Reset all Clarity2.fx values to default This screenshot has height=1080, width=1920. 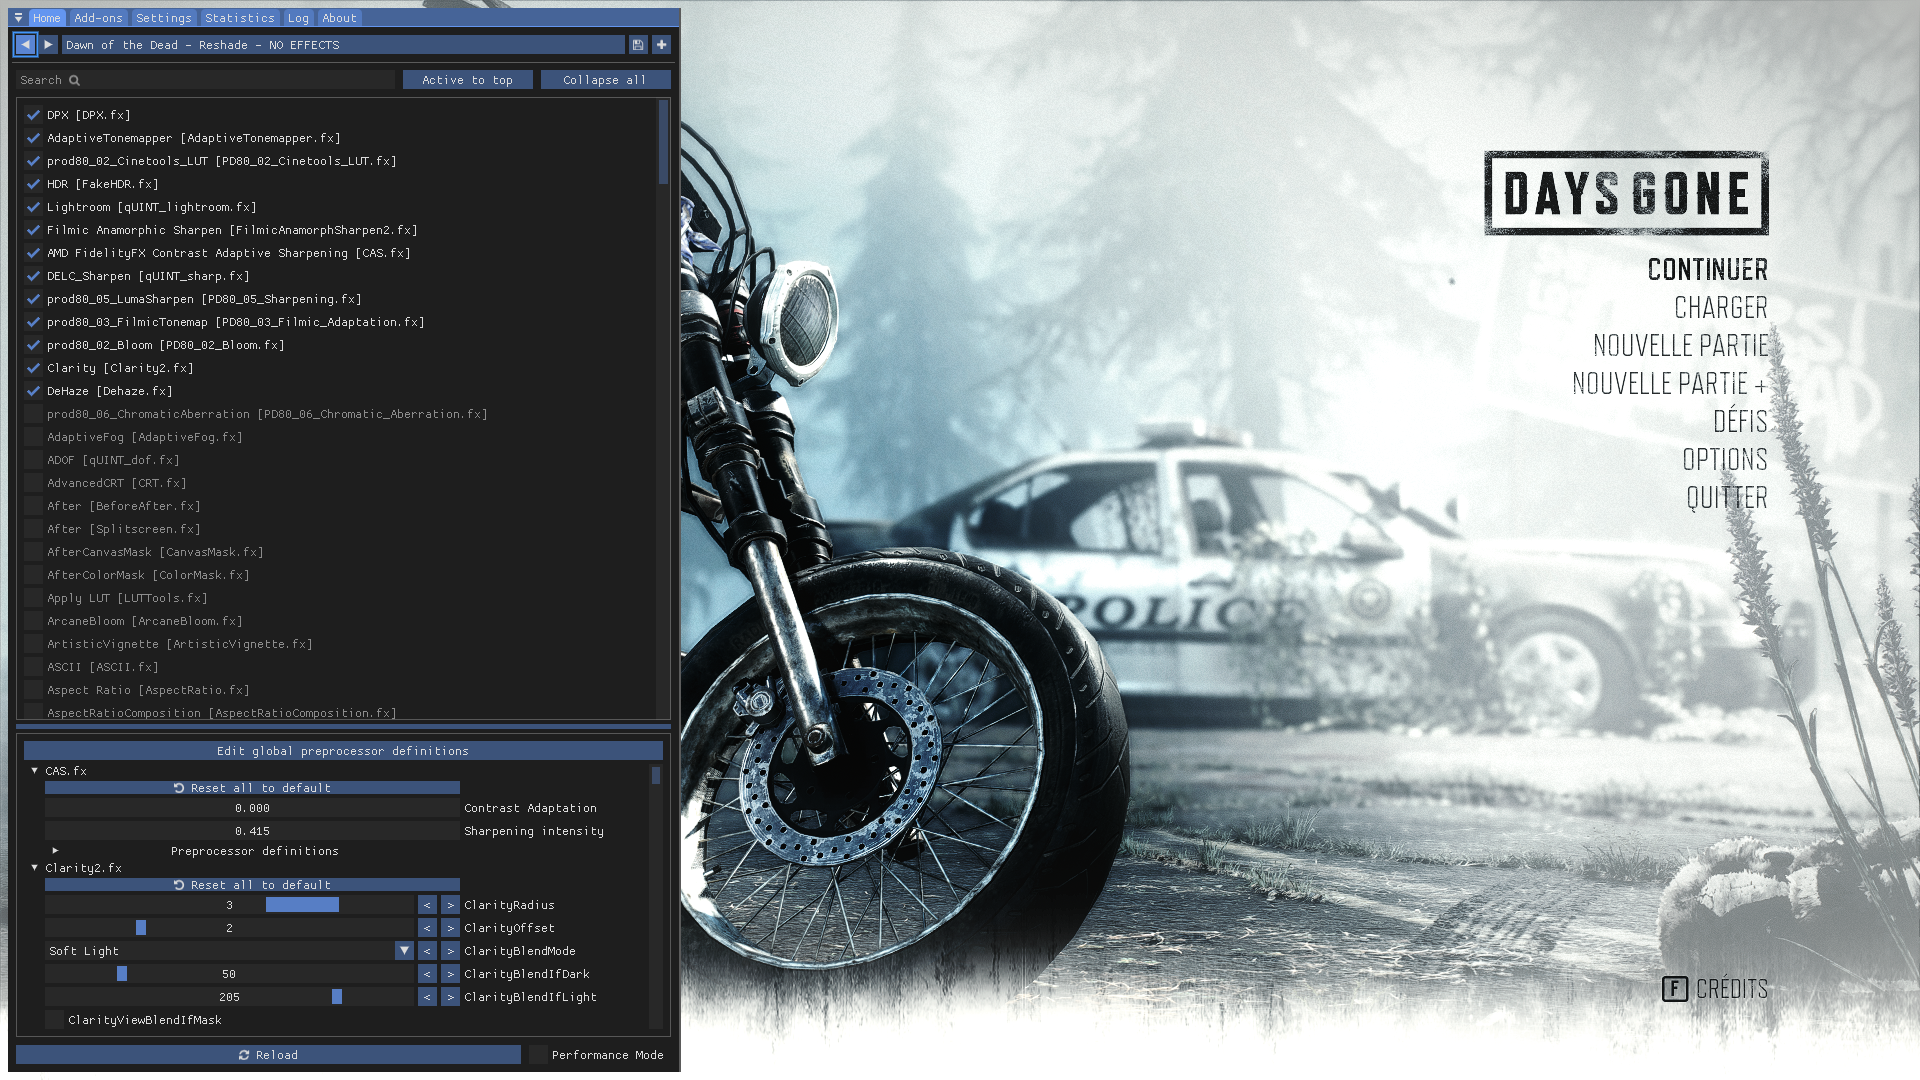[252, 885]
